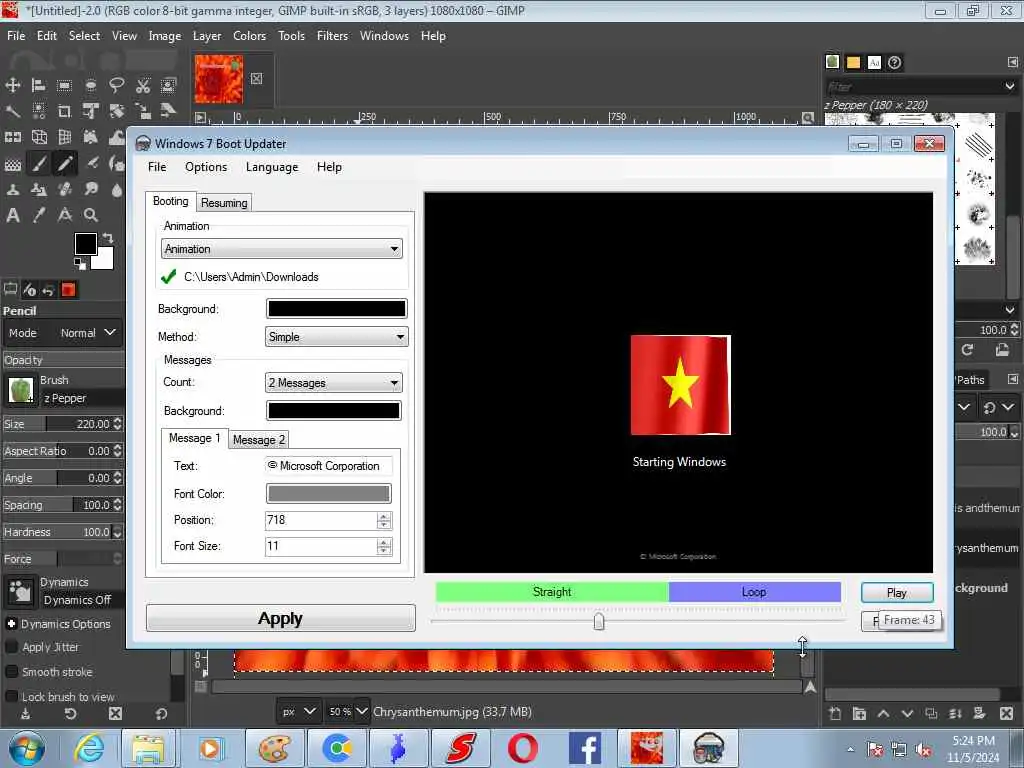Select the Pencil tool

click(x=65, y=163)
